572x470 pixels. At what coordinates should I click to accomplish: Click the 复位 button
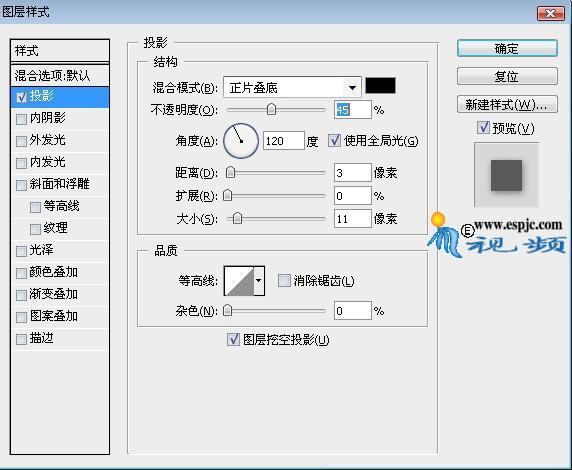coord(507,76)
